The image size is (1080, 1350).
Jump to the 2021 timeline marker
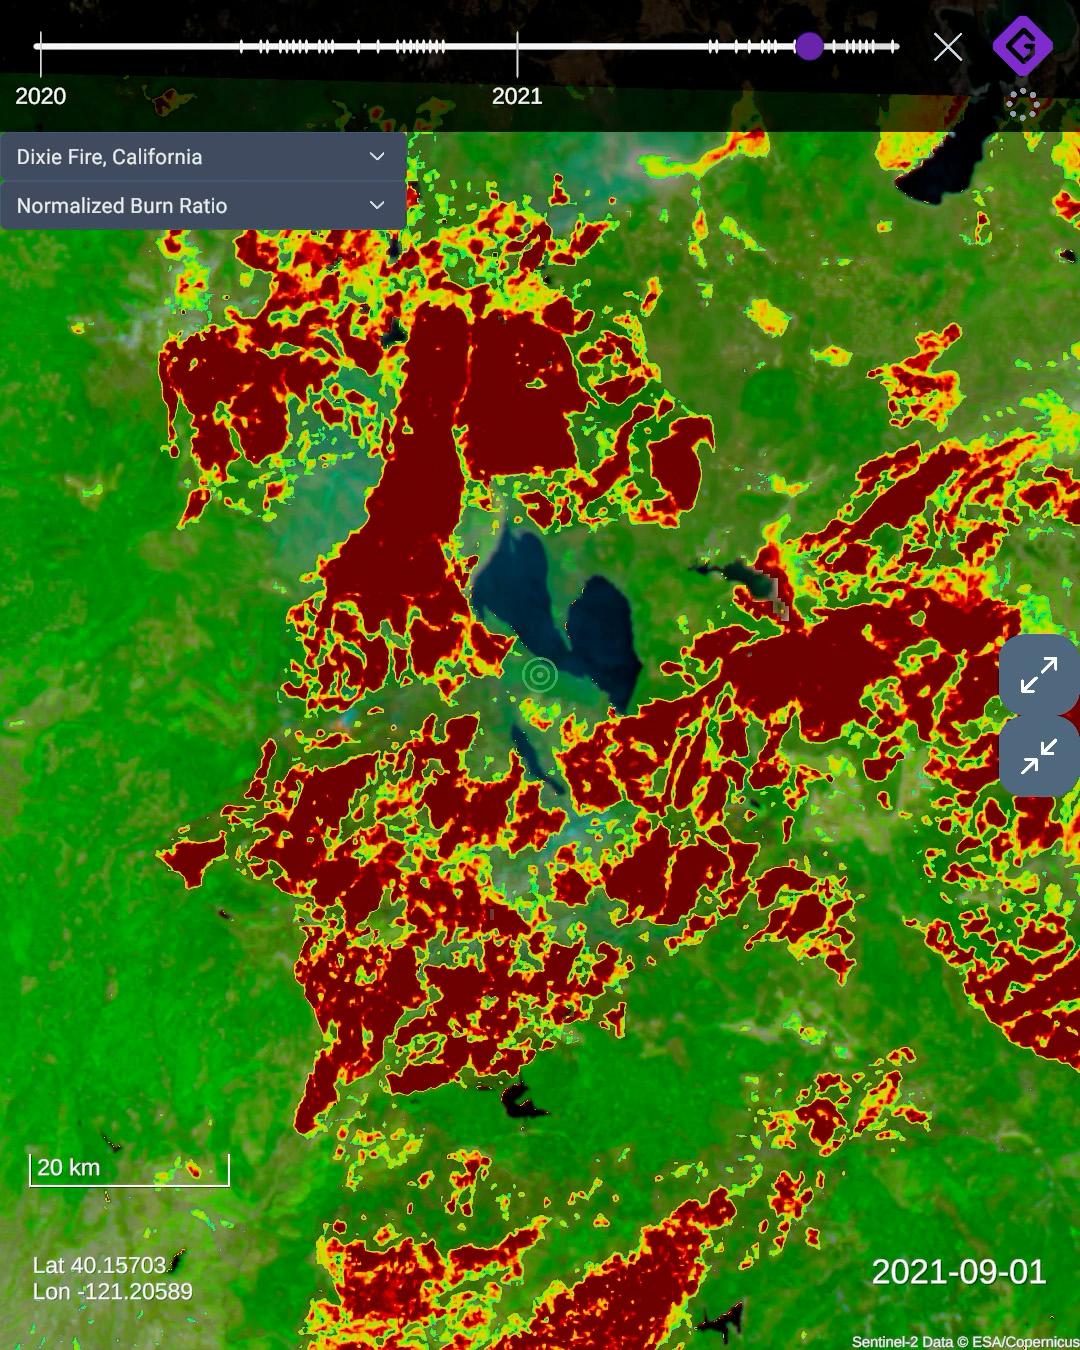[x=517, y=96]
